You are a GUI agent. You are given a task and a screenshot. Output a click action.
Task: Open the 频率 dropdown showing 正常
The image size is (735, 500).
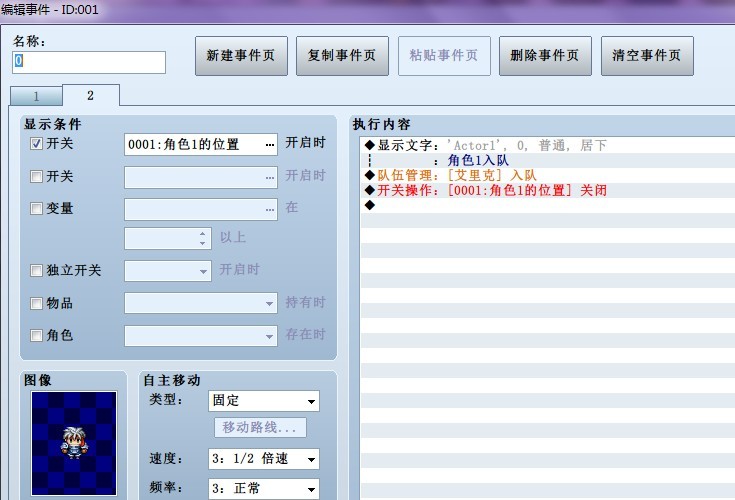(264, 489)
